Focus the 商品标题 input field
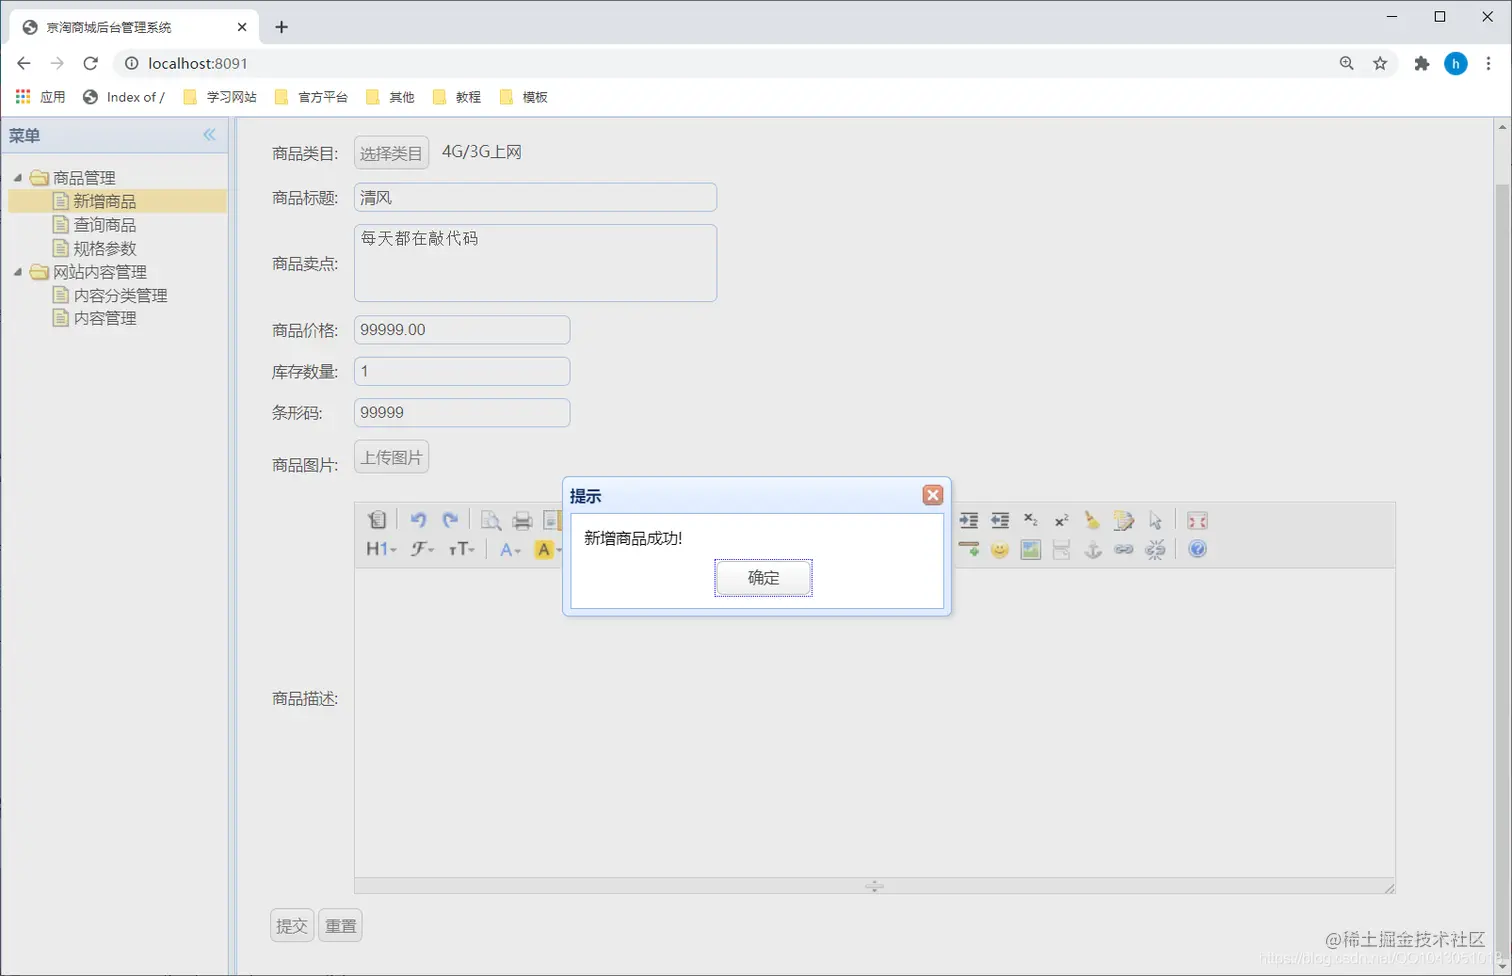This screenshot has width=1512, height=976. coord(535,197)
